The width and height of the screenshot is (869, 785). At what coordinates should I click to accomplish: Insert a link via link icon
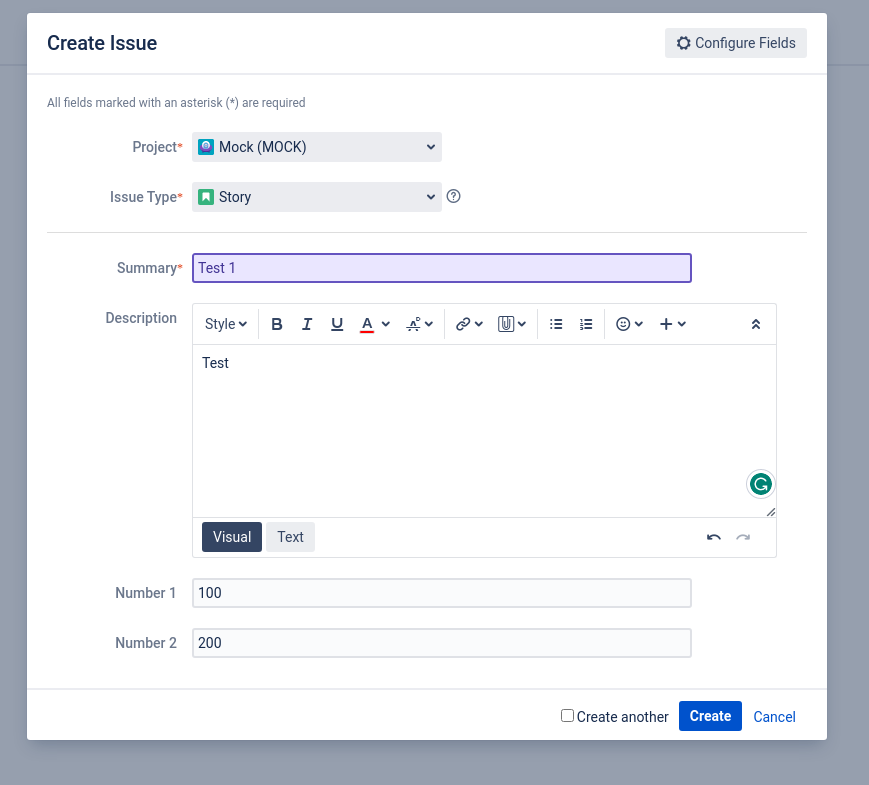coord(463,324)
